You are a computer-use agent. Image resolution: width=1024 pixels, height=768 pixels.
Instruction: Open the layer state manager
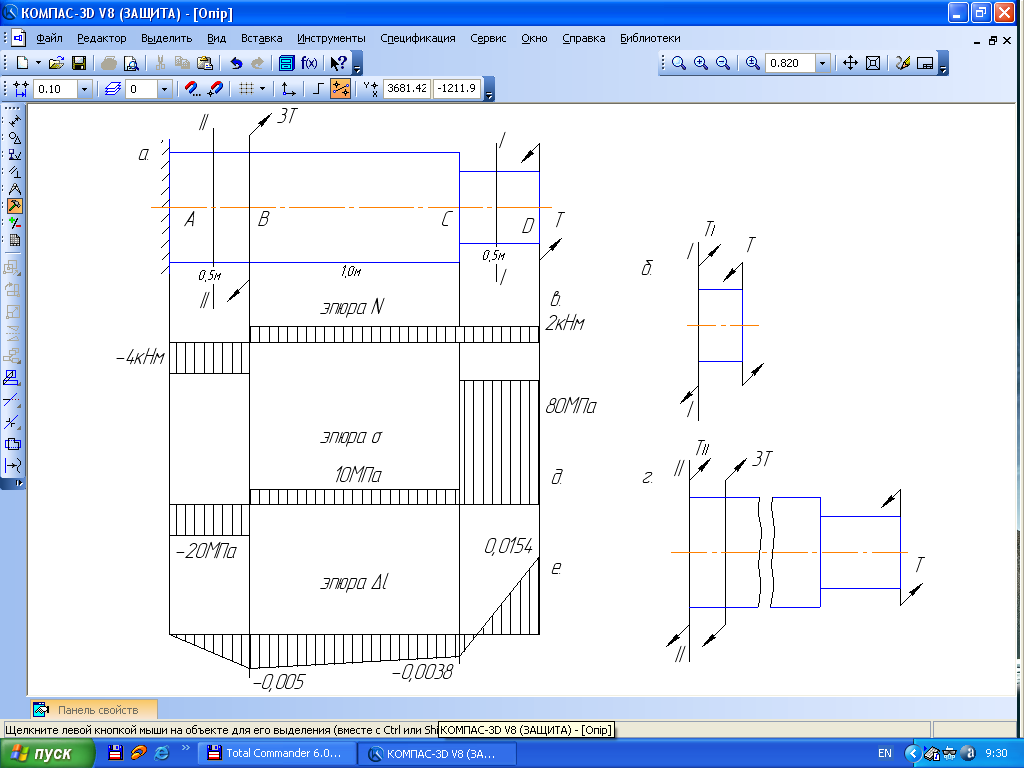point(113,89)
